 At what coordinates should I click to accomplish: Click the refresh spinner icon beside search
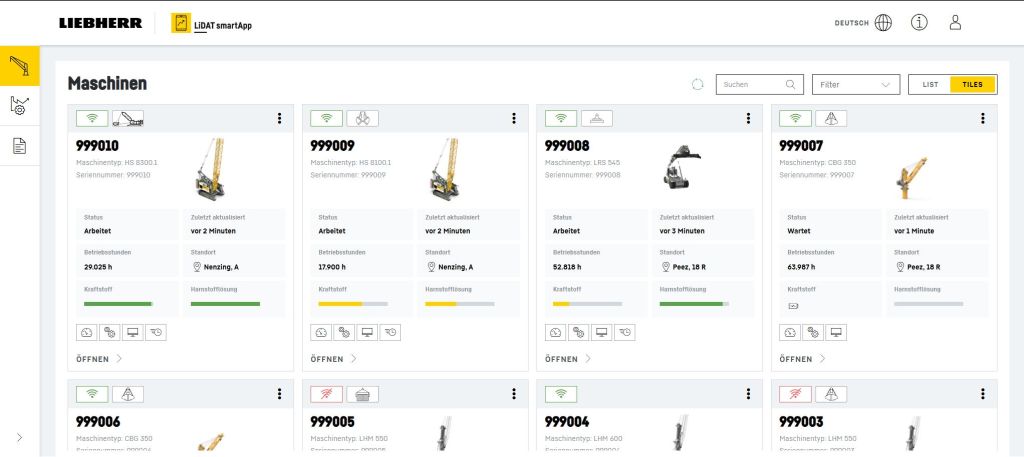pos(698,85)
